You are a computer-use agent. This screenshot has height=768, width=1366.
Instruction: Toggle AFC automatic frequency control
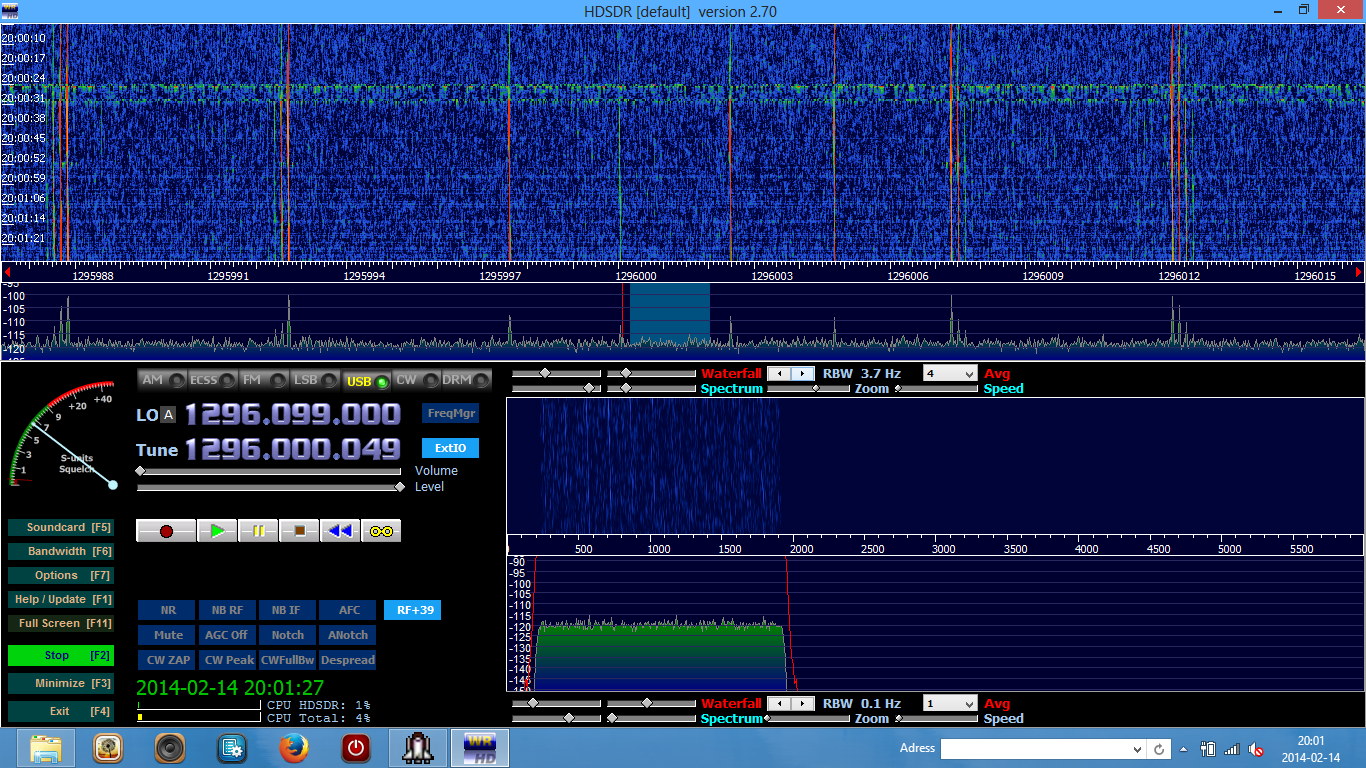pos(348,610)
